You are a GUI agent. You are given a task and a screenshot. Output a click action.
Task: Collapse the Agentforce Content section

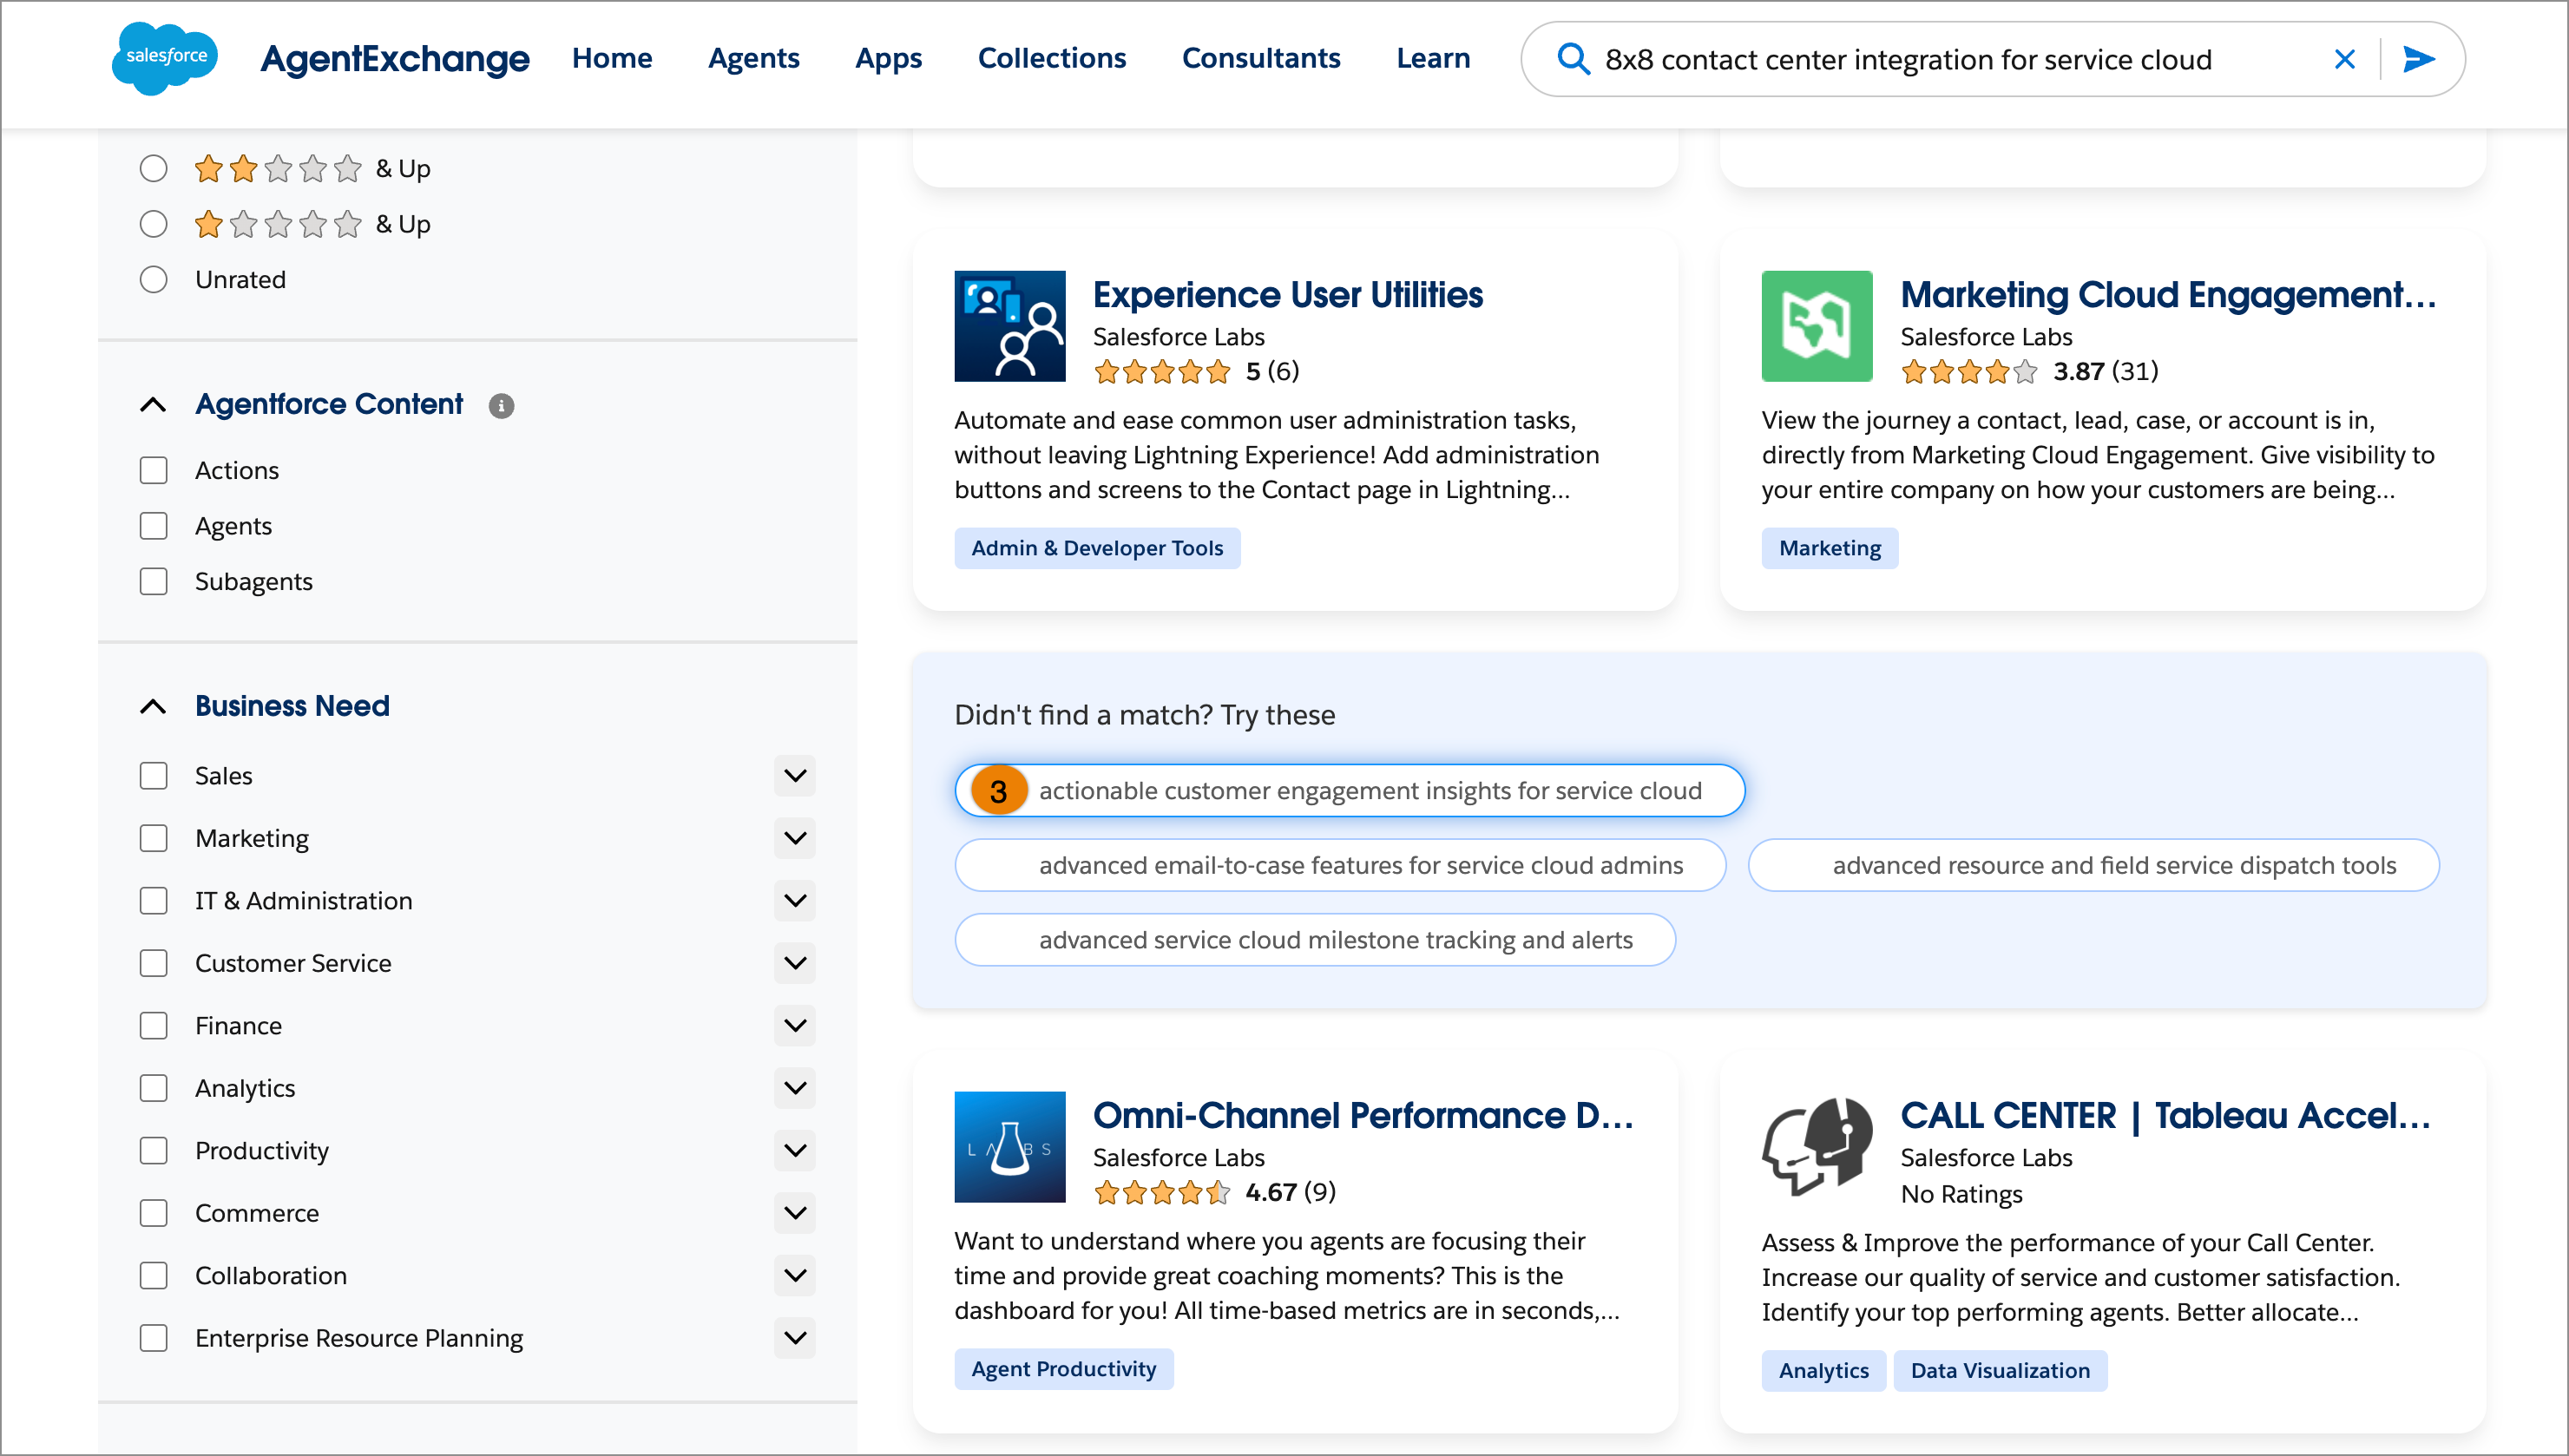point(153,404)
